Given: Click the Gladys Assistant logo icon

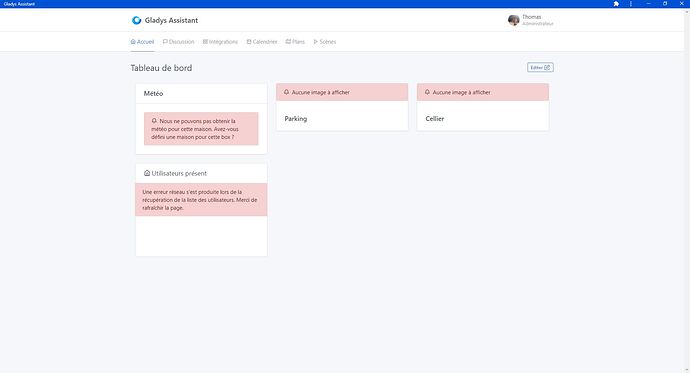Looking at the screenshot, I should point(136,20).
